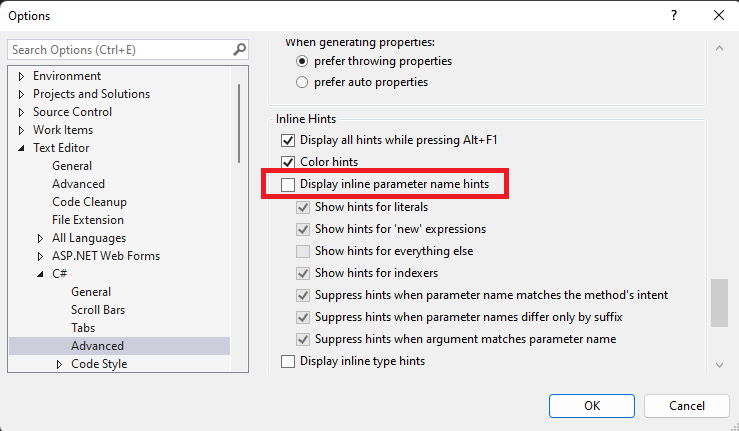Click the Cancel button
739x431 pixels.
[x=687, y=406]
